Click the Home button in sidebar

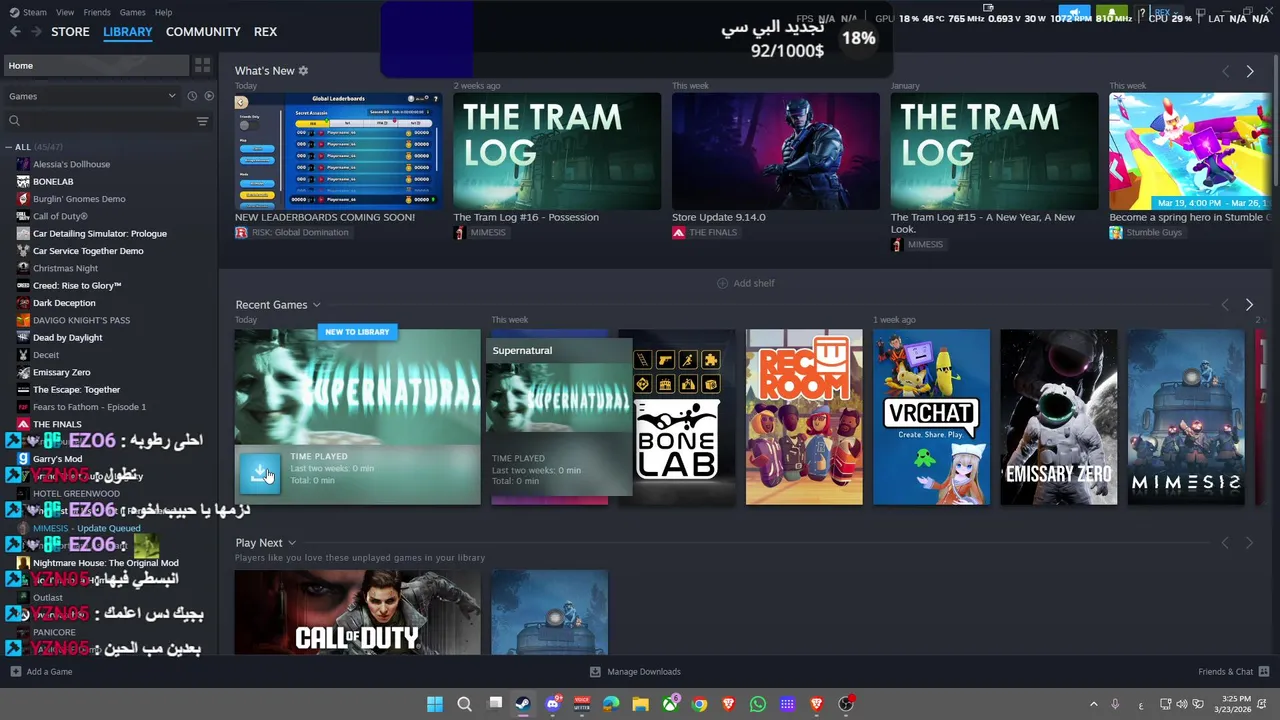point(96,65)
